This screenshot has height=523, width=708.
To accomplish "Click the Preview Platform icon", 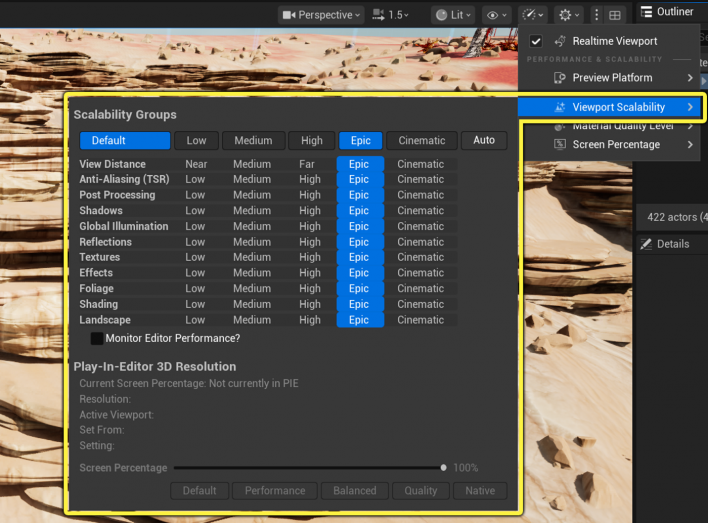I will [560, 78].
